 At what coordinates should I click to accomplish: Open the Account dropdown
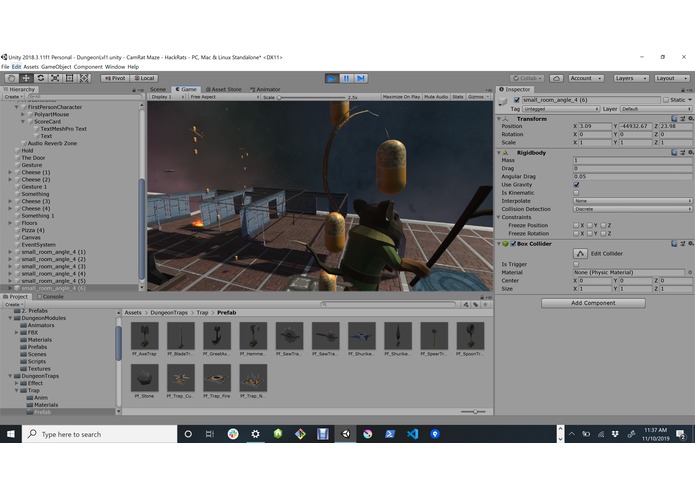click(586, 78)
